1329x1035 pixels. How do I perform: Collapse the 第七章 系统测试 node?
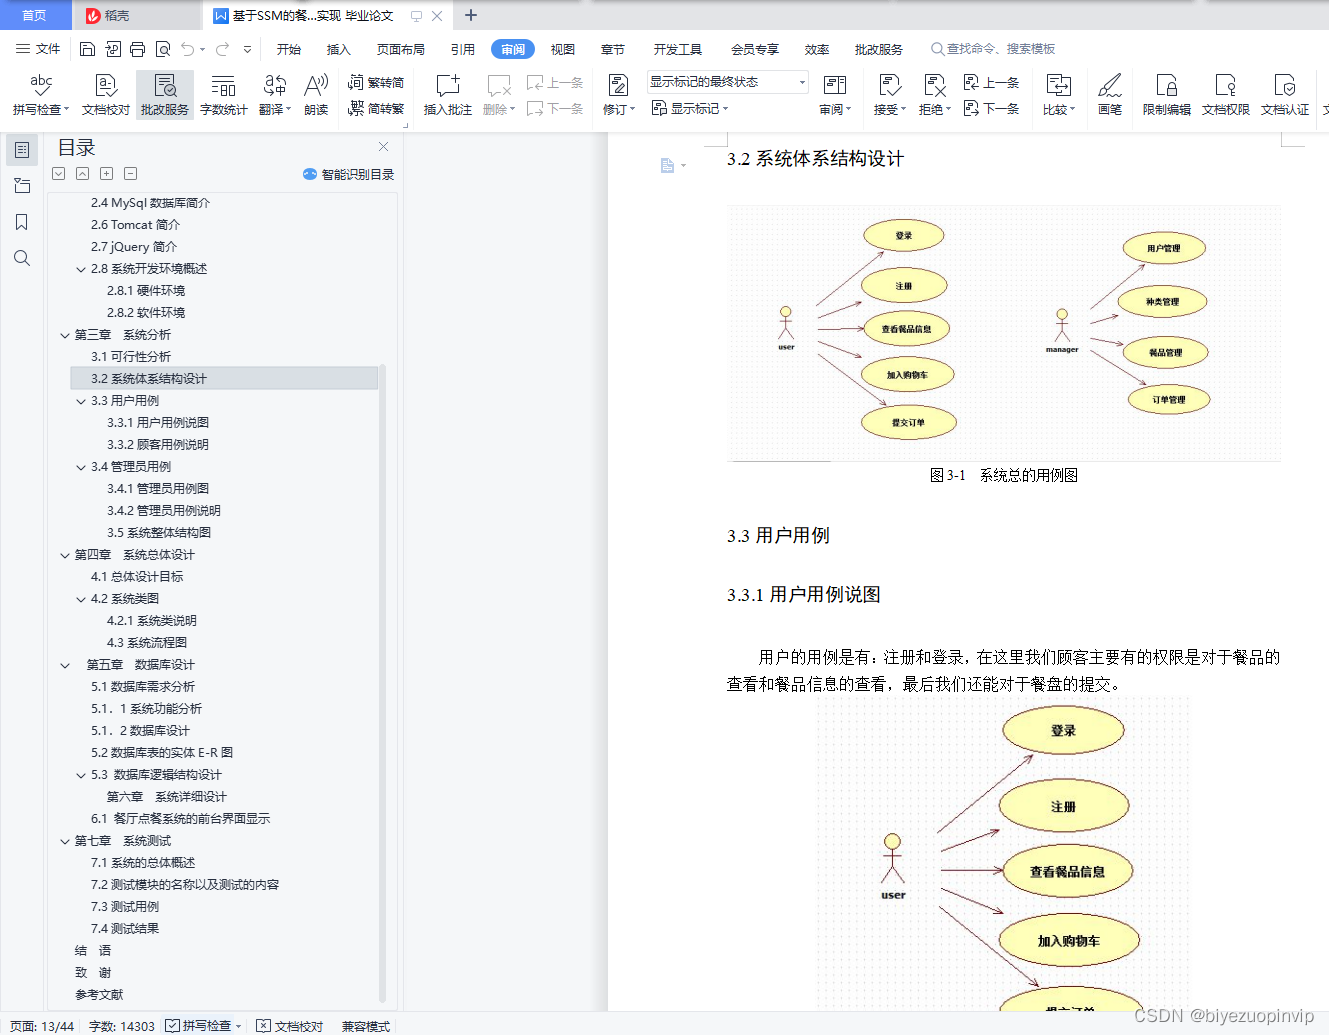pyautogui.click(x=65, y=841)
